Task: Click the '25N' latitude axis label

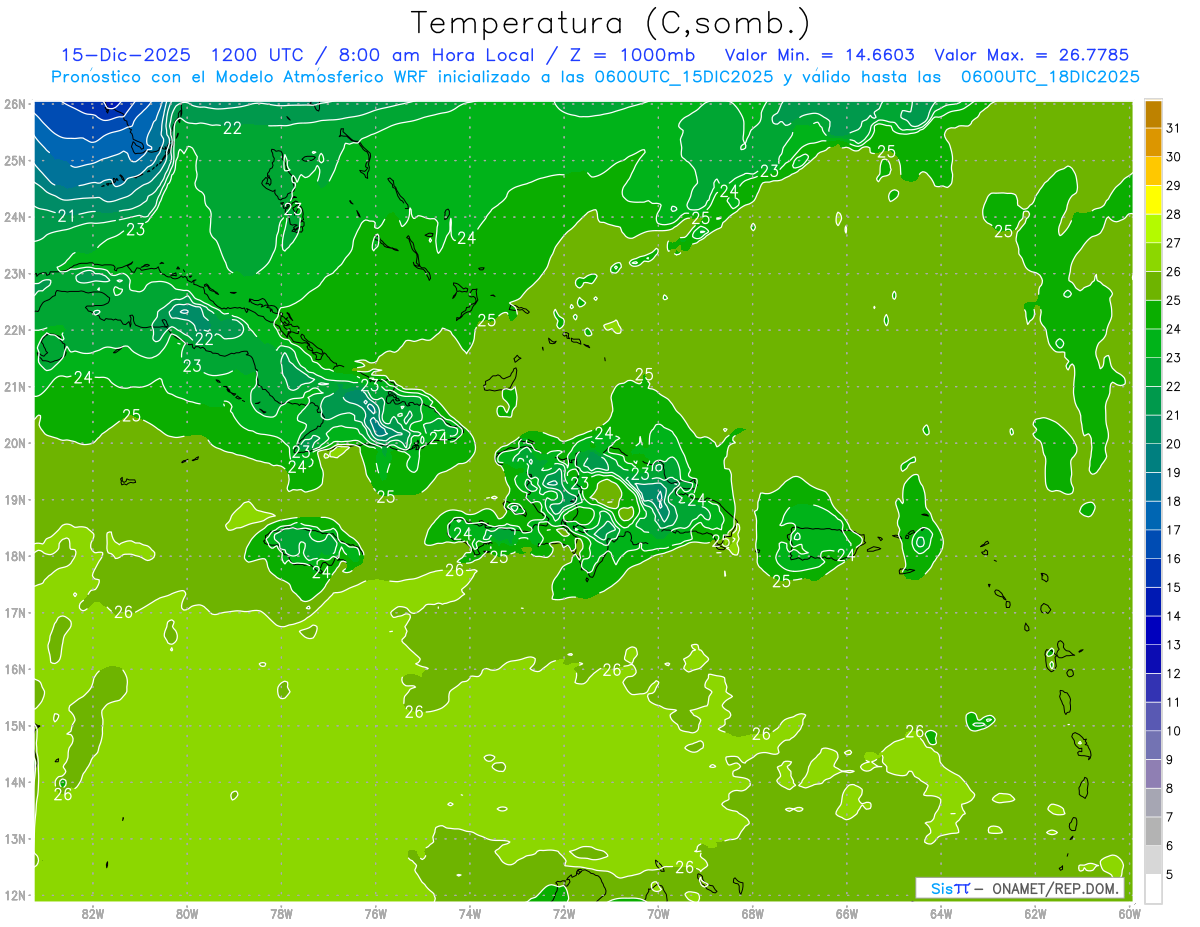Action: [x=15, y=161]
